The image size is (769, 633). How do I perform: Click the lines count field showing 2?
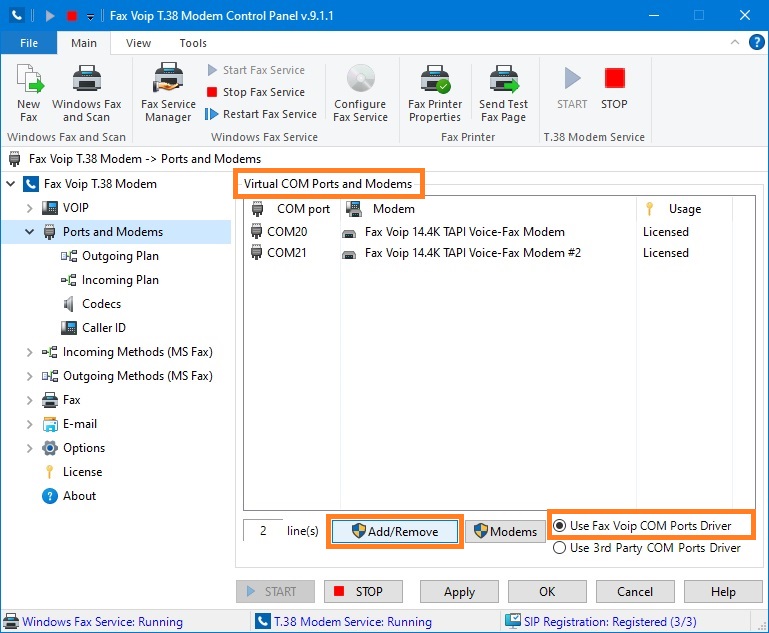[x=263, y=531]
